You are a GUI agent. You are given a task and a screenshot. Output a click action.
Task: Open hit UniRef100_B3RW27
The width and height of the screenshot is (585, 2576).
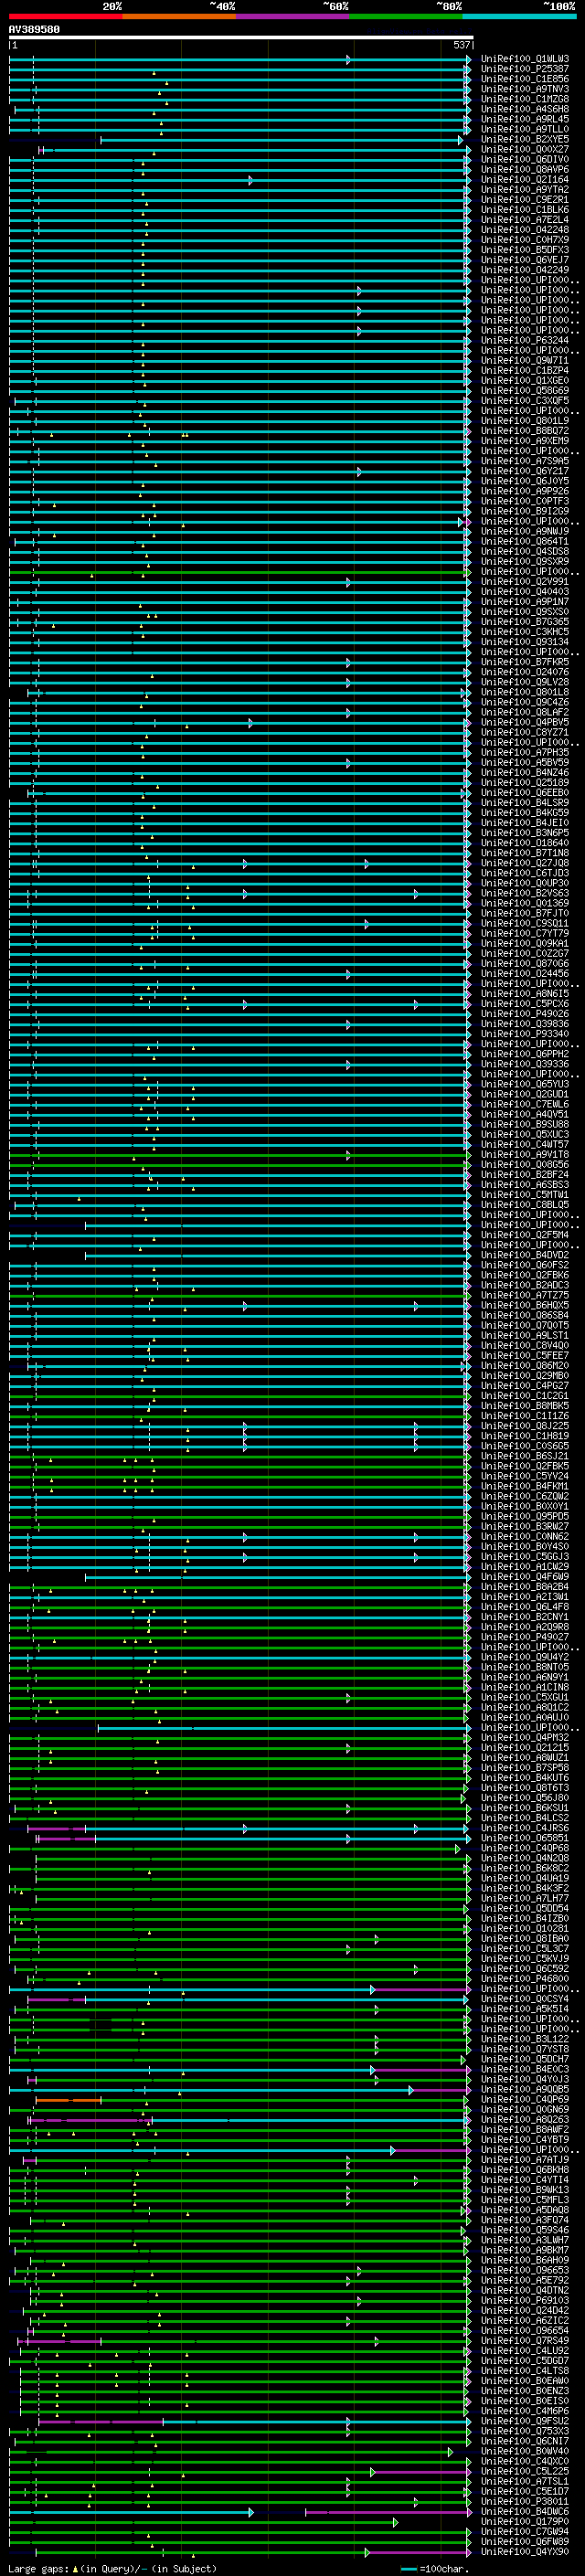coord(525,1528)
